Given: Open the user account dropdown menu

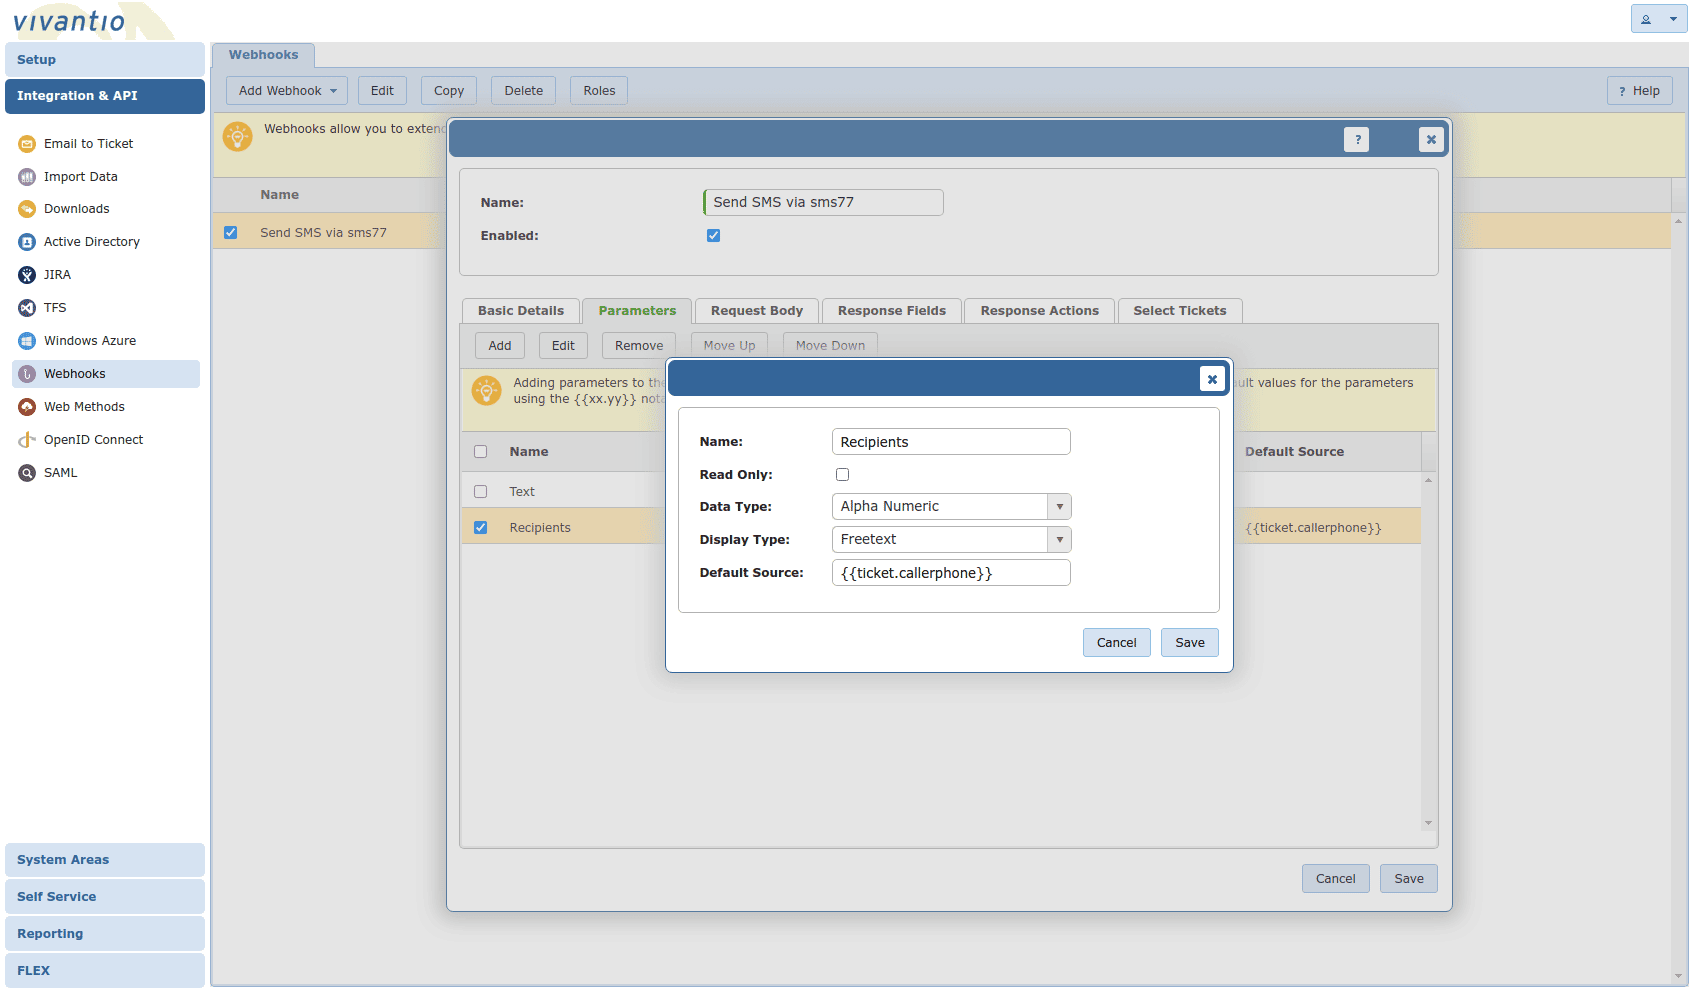Looking at the screenshot, I should click(1658, 19).
